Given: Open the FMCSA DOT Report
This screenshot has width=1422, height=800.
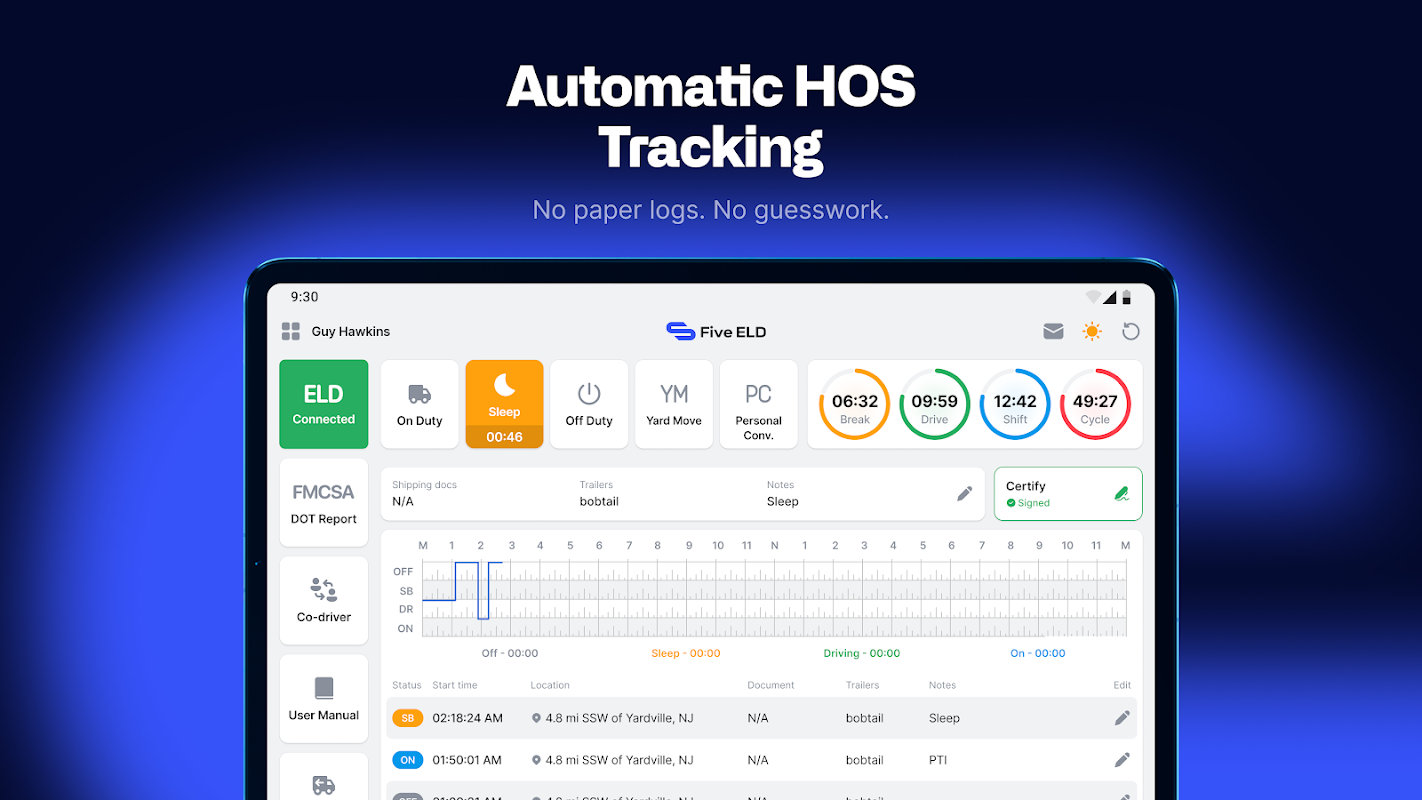Looking at the screenshot, I should 324,503.
